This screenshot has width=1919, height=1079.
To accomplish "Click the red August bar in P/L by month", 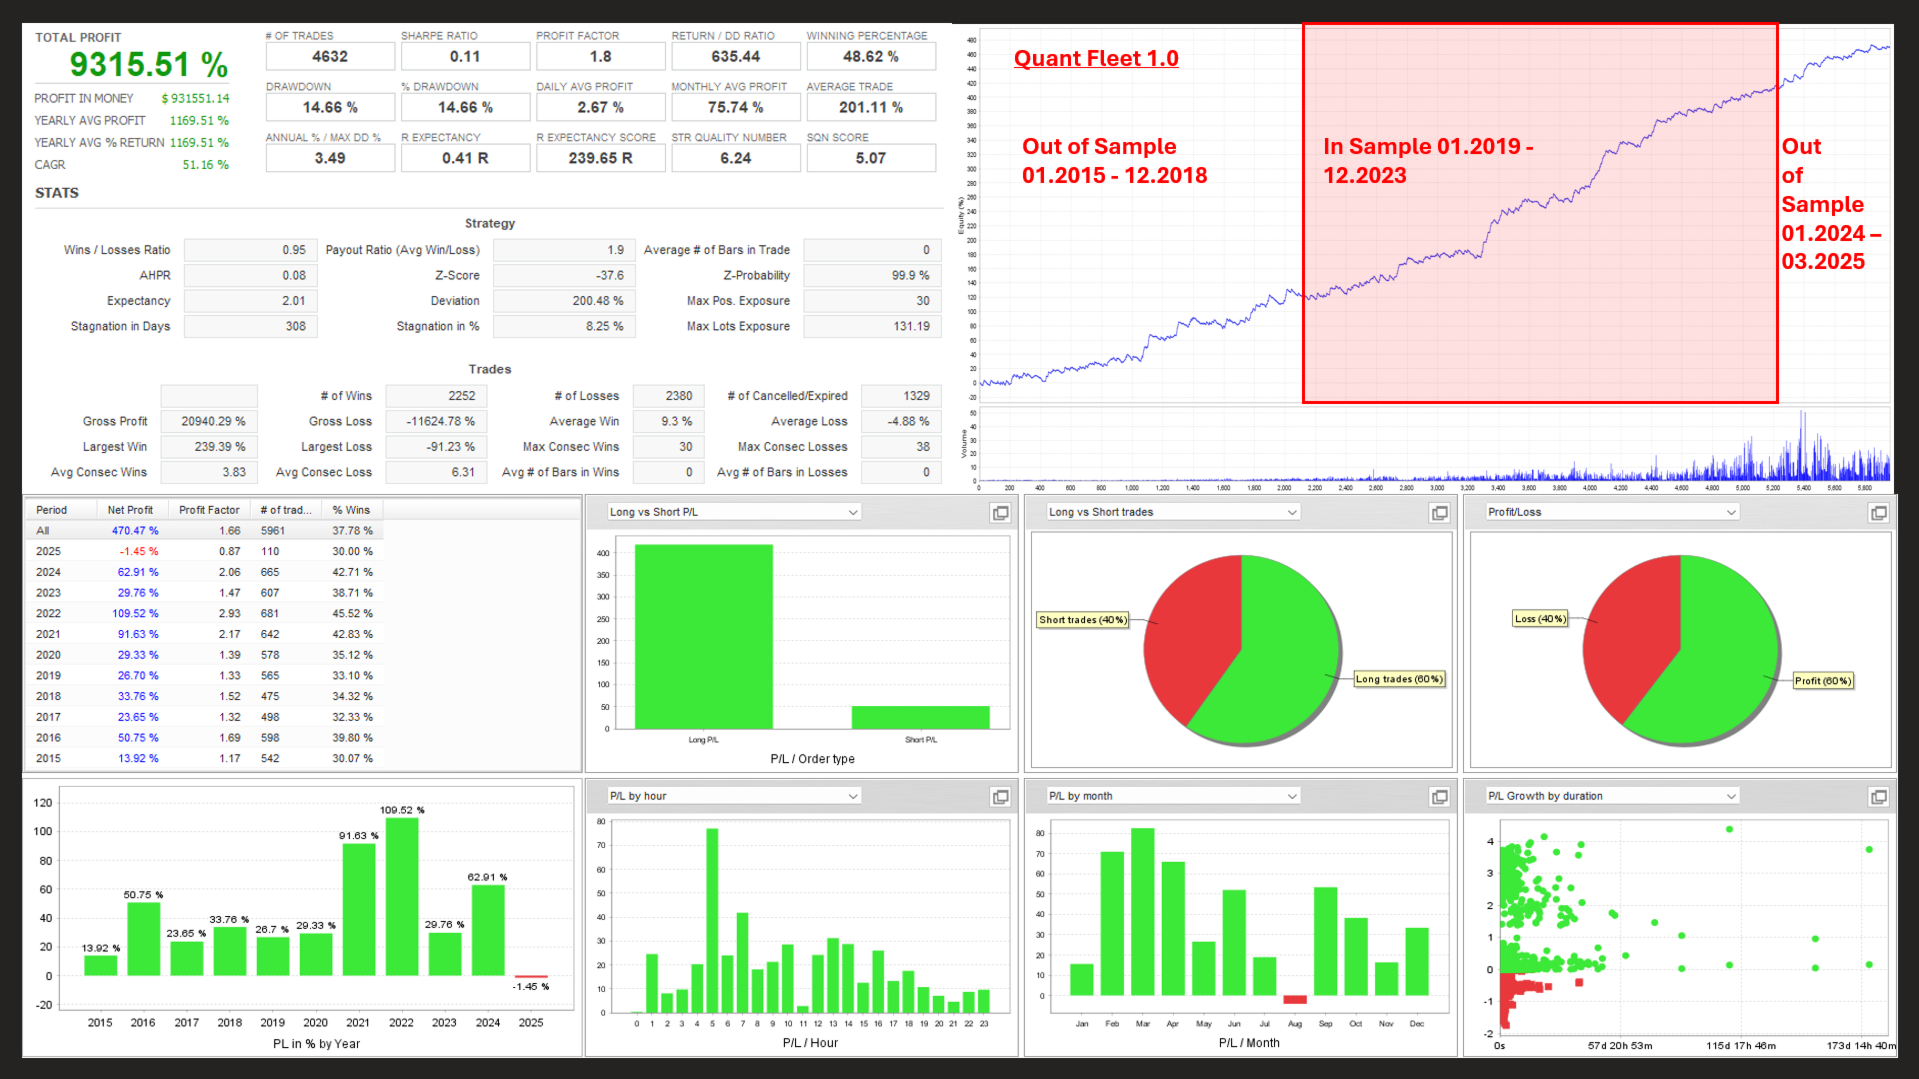I will [x=1295, y=999].
